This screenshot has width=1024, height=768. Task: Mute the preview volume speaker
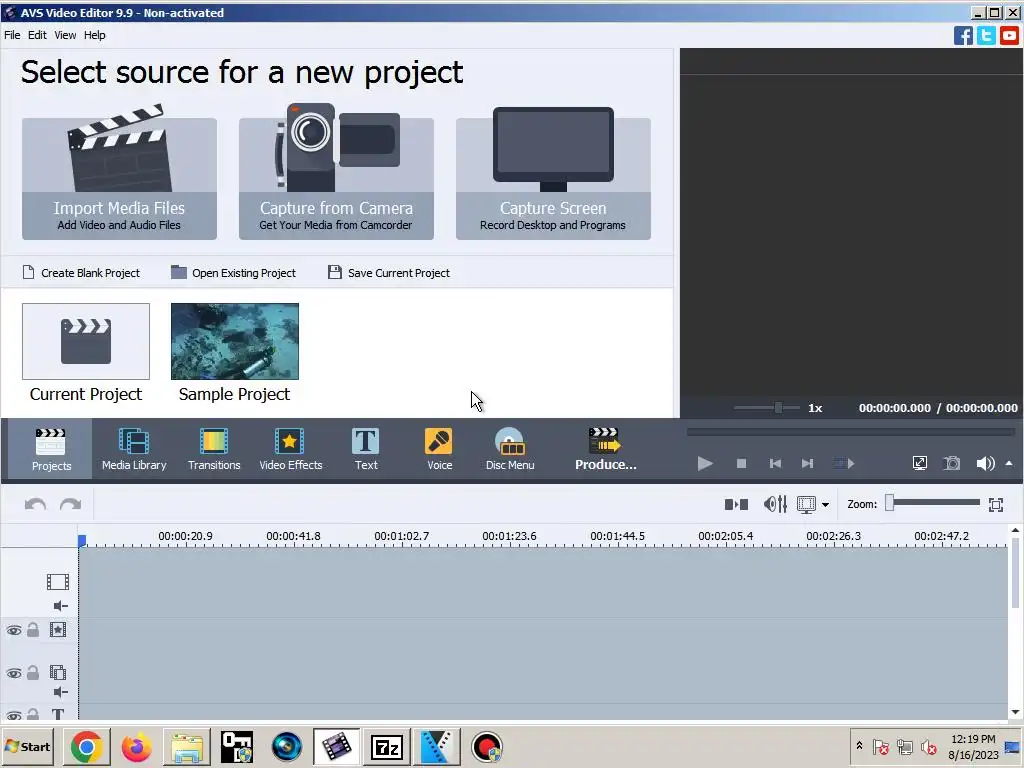point(985,464)
